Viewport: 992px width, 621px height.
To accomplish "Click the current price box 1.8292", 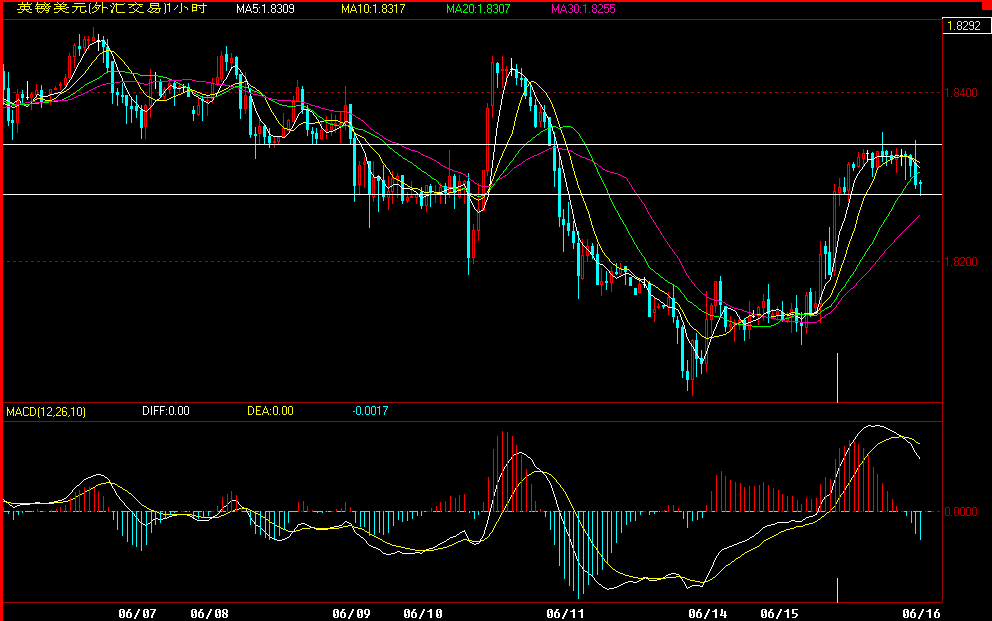I will [961, 27].
